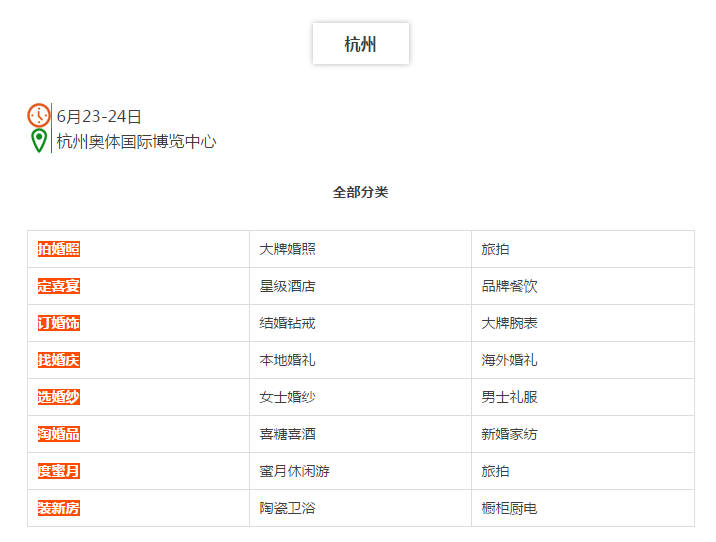The image size is (716, 542).
Task: Choose 男士礼服 subcategory
Action: point(509,397)
